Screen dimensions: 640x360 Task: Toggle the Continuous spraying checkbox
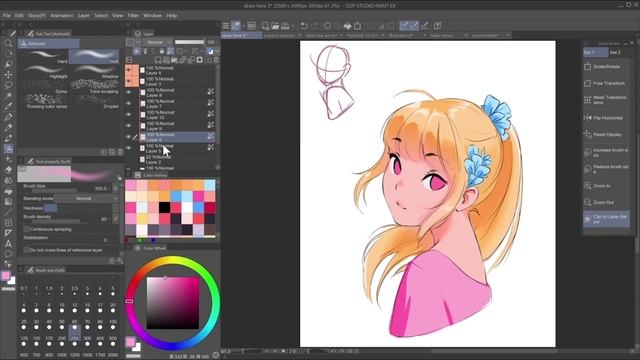(x=27, y=229)
